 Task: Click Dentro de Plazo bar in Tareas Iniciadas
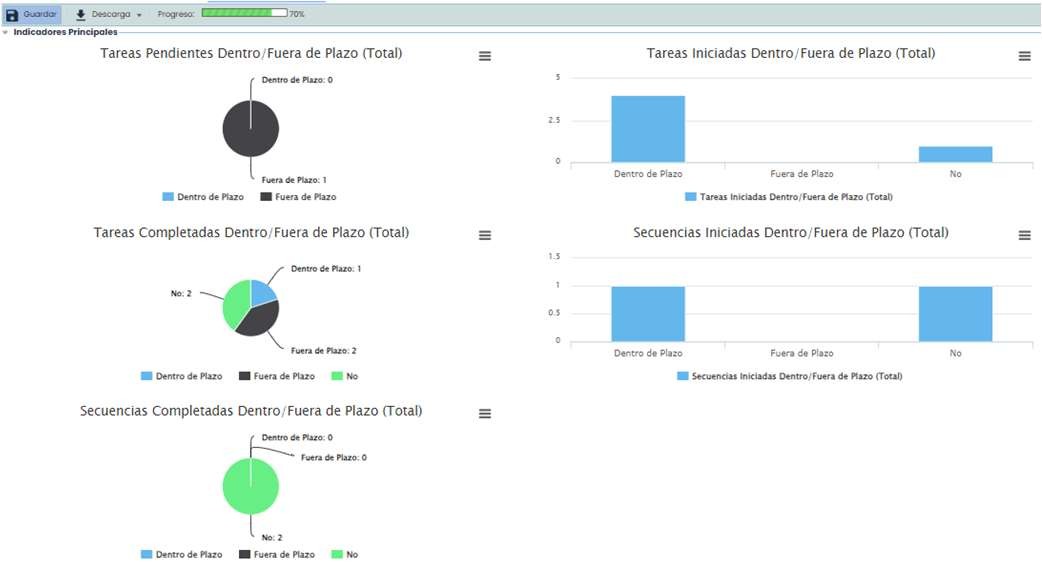648,129
